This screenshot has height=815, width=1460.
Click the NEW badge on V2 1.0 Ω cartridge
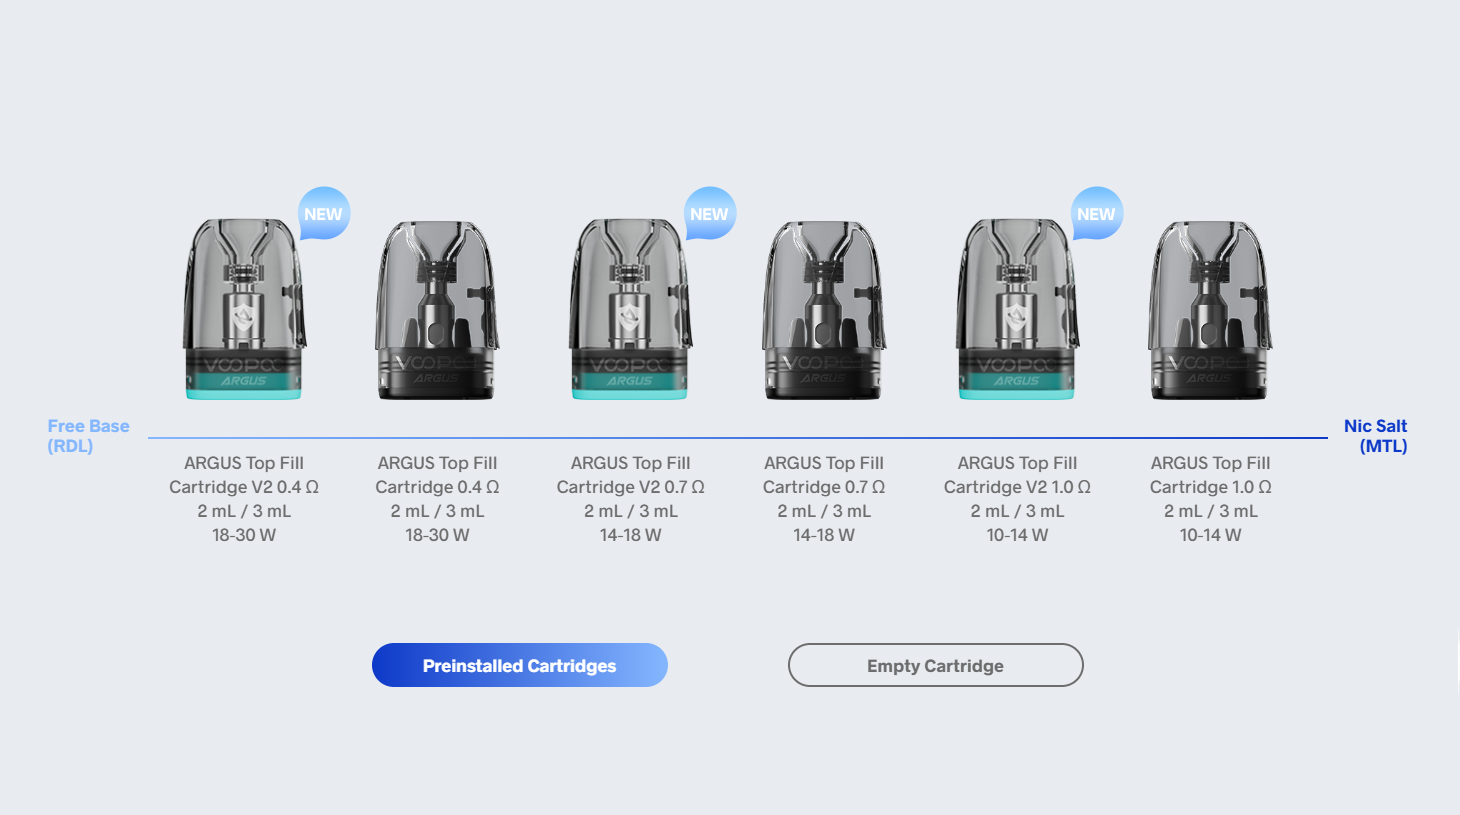(x=1096, y=213)
